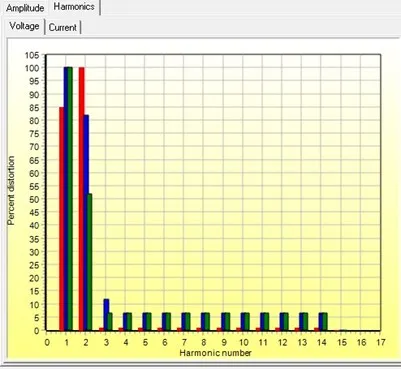This screenshot has width=401, height=369.
Task: Switch to the Amplitude tab
Action: [25, 8]
